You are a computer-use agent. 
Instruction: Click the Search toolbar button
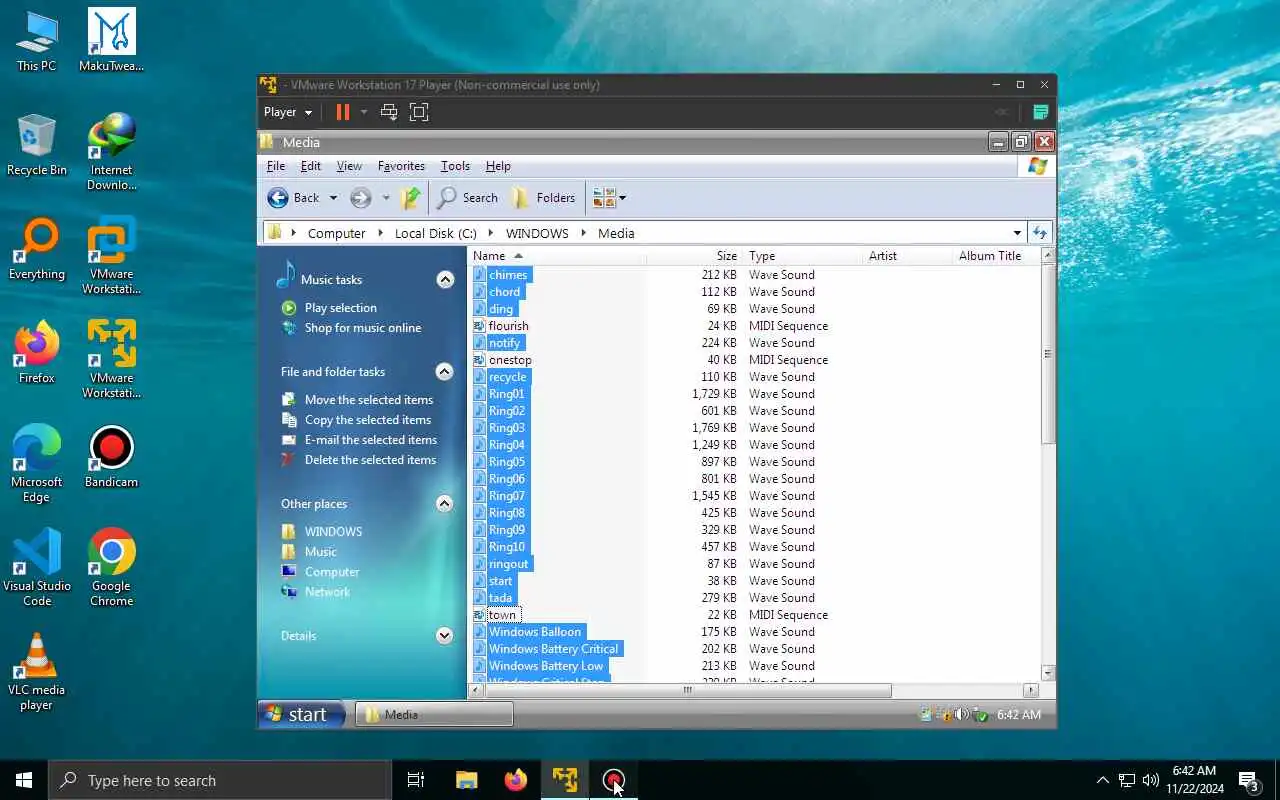[468, 198]
